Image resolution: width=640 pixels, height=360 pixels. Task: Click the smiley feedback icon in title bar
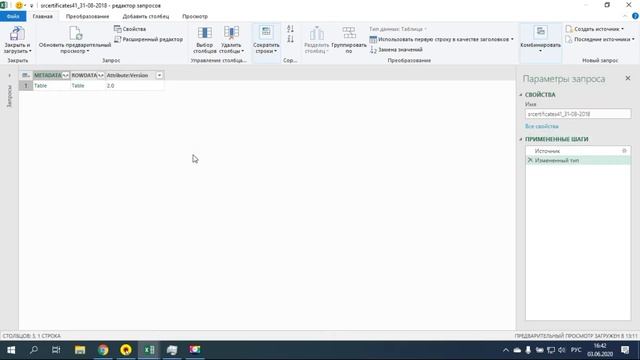coord(19,5)
